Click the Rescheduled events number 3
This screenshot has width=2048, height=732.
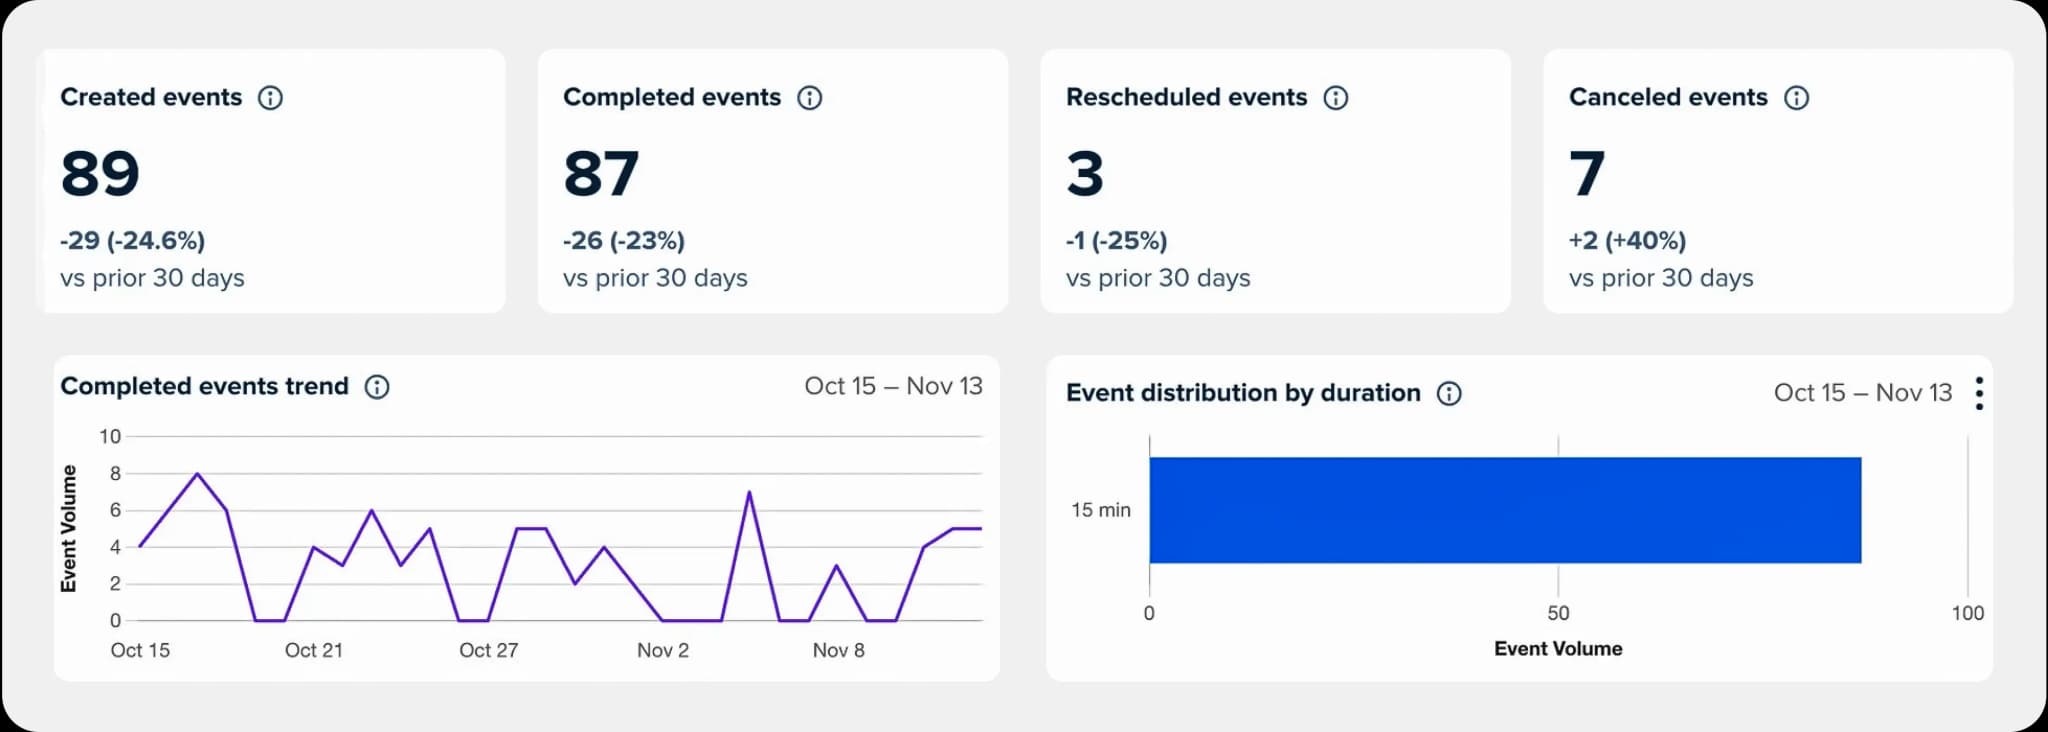[x=1085, y=174]
